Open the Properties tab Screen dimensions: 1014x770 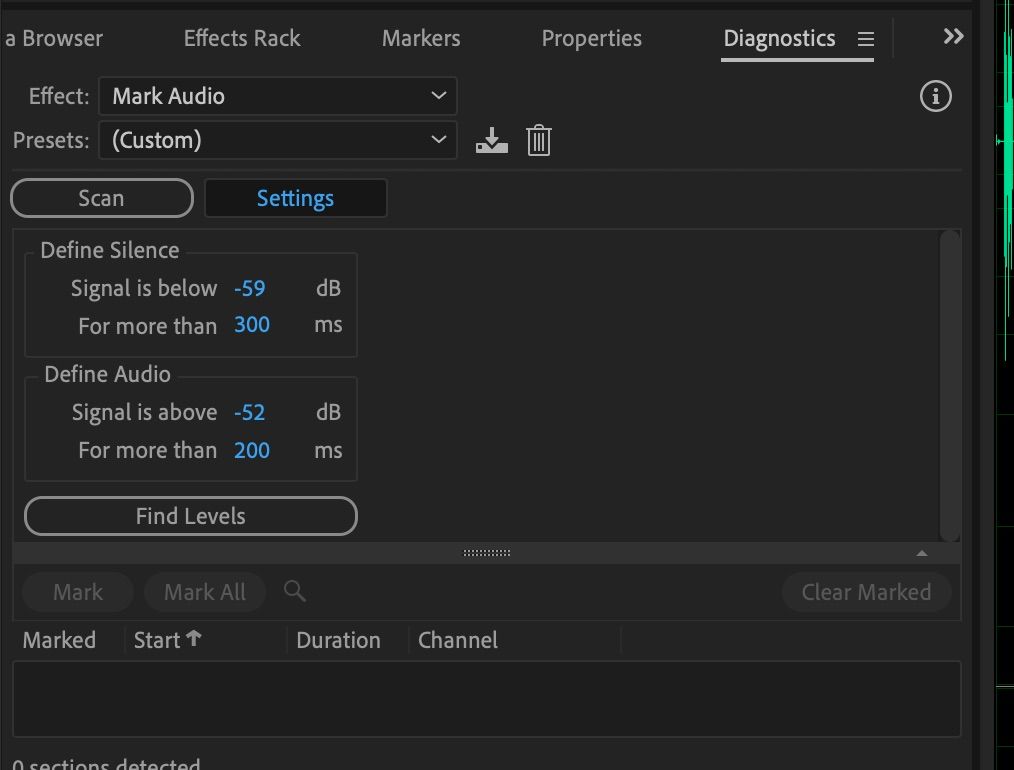[591, 38]
